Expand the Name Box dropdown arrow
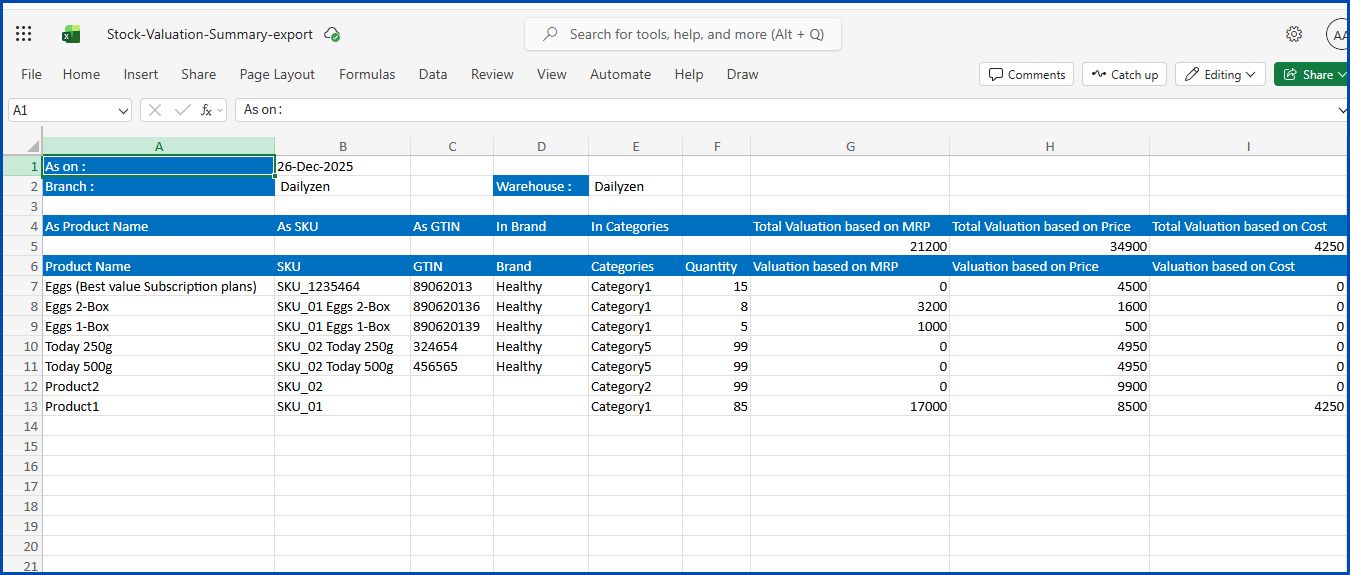Screen dimensions: 1350x575 (x=124, y=110)
